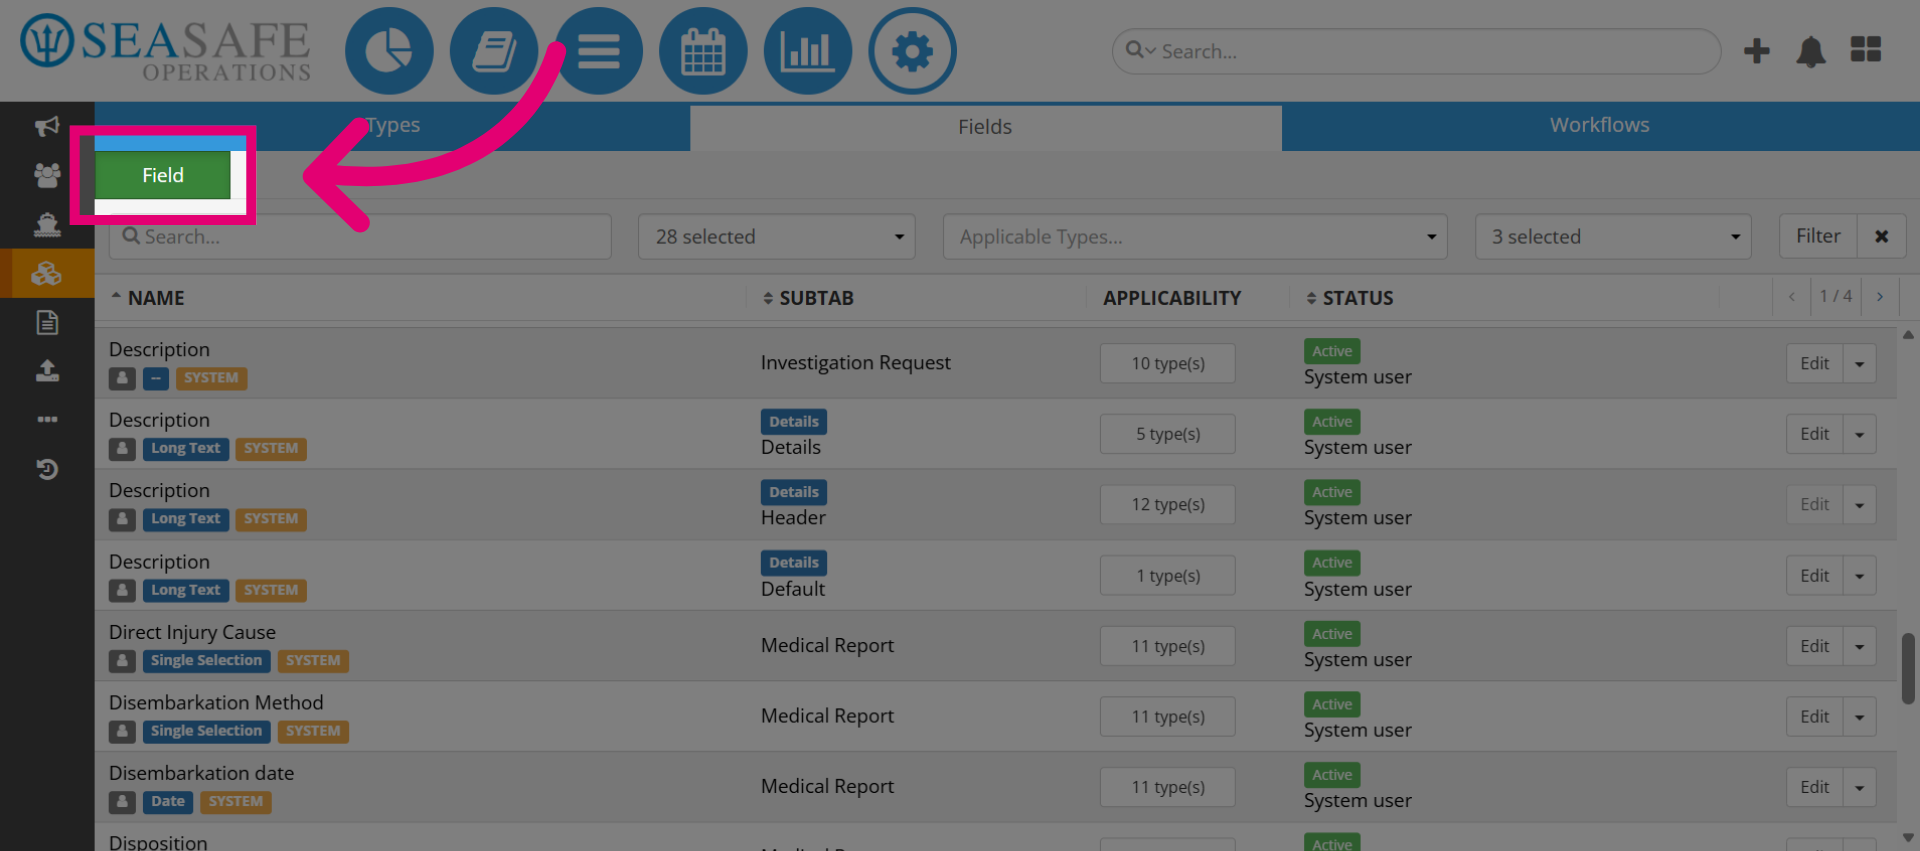Edit the Investigation Request Description field

coord(1815,364)
